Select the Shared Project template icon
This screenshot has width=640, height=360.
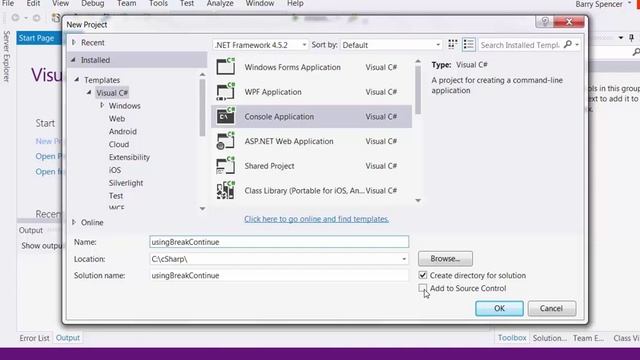(x=226, y=166)
